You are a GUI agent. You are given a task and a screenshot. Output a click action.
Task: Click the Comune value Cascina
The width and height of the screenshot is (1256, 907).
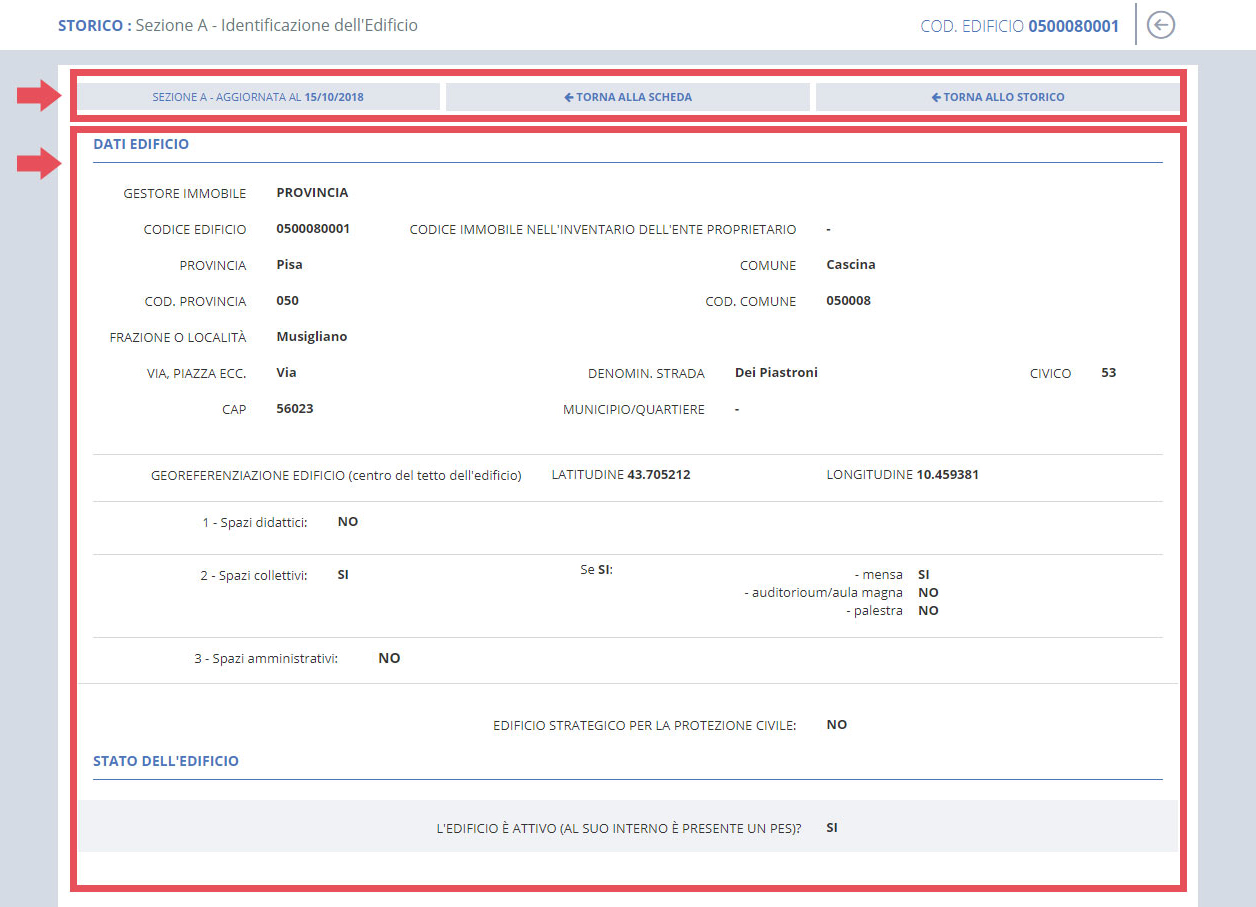pyautogui.click(x=850, y=265)
